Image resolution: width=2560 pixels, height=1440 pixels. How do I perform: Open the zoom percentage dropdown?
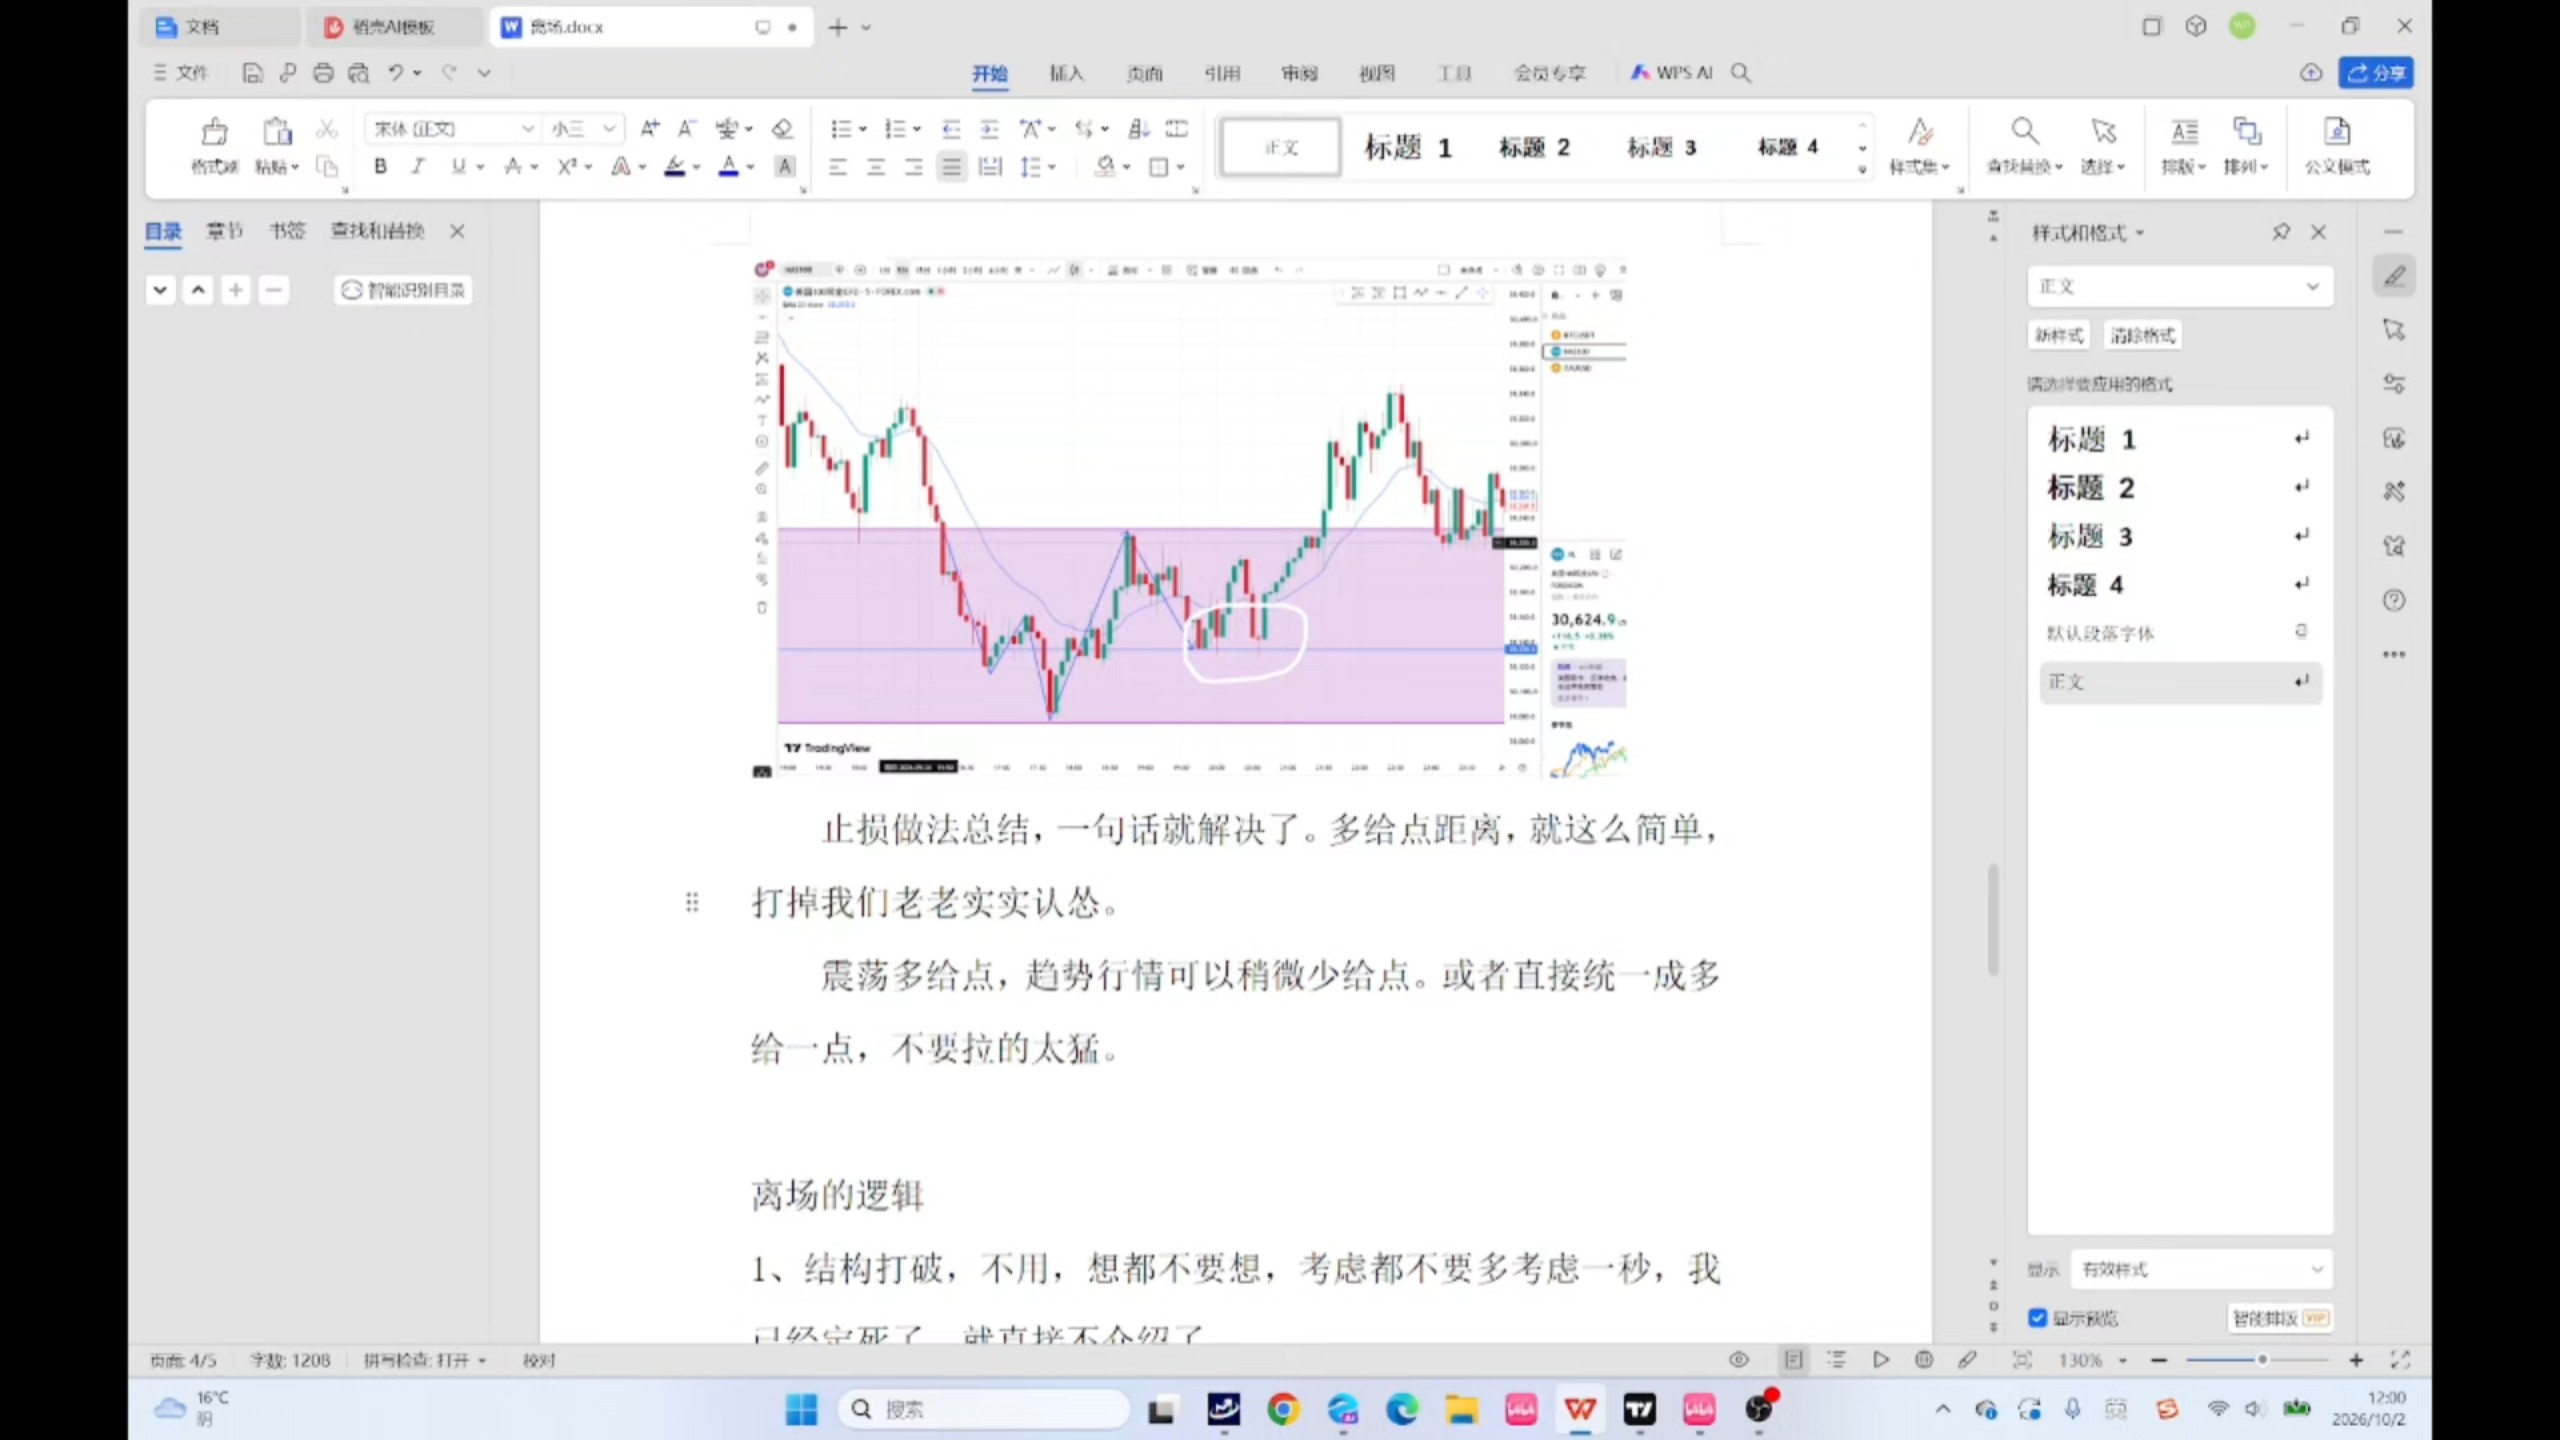tap(2123, 1361)
